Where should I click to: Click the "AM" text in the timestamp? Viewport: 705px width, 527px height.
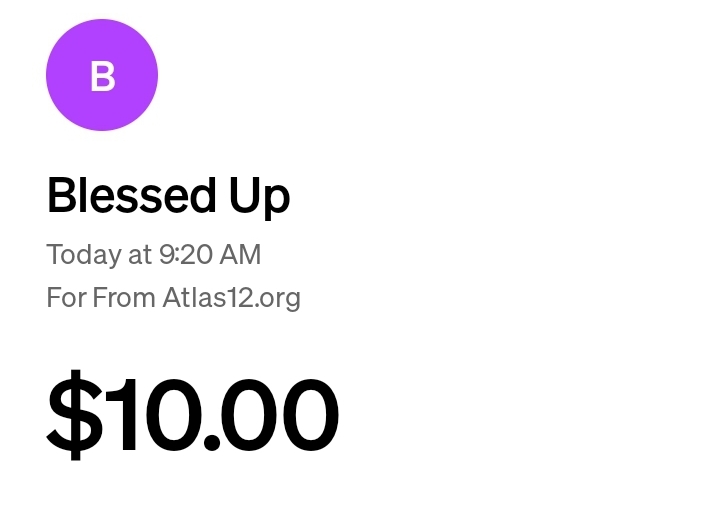pos(240,255)
